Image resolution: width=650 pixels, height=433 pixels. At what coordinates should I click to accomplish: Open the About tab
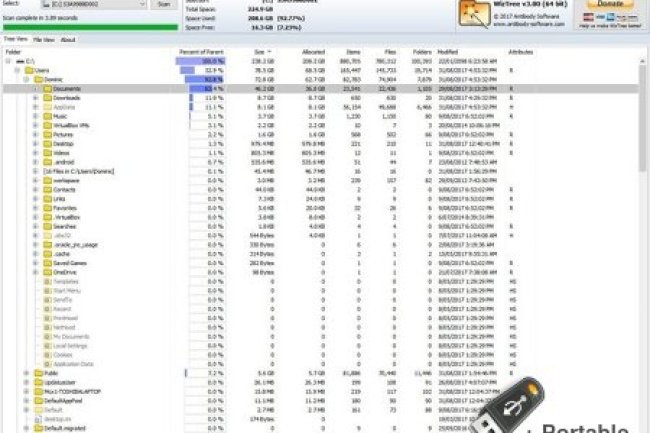tap(68, 40)
